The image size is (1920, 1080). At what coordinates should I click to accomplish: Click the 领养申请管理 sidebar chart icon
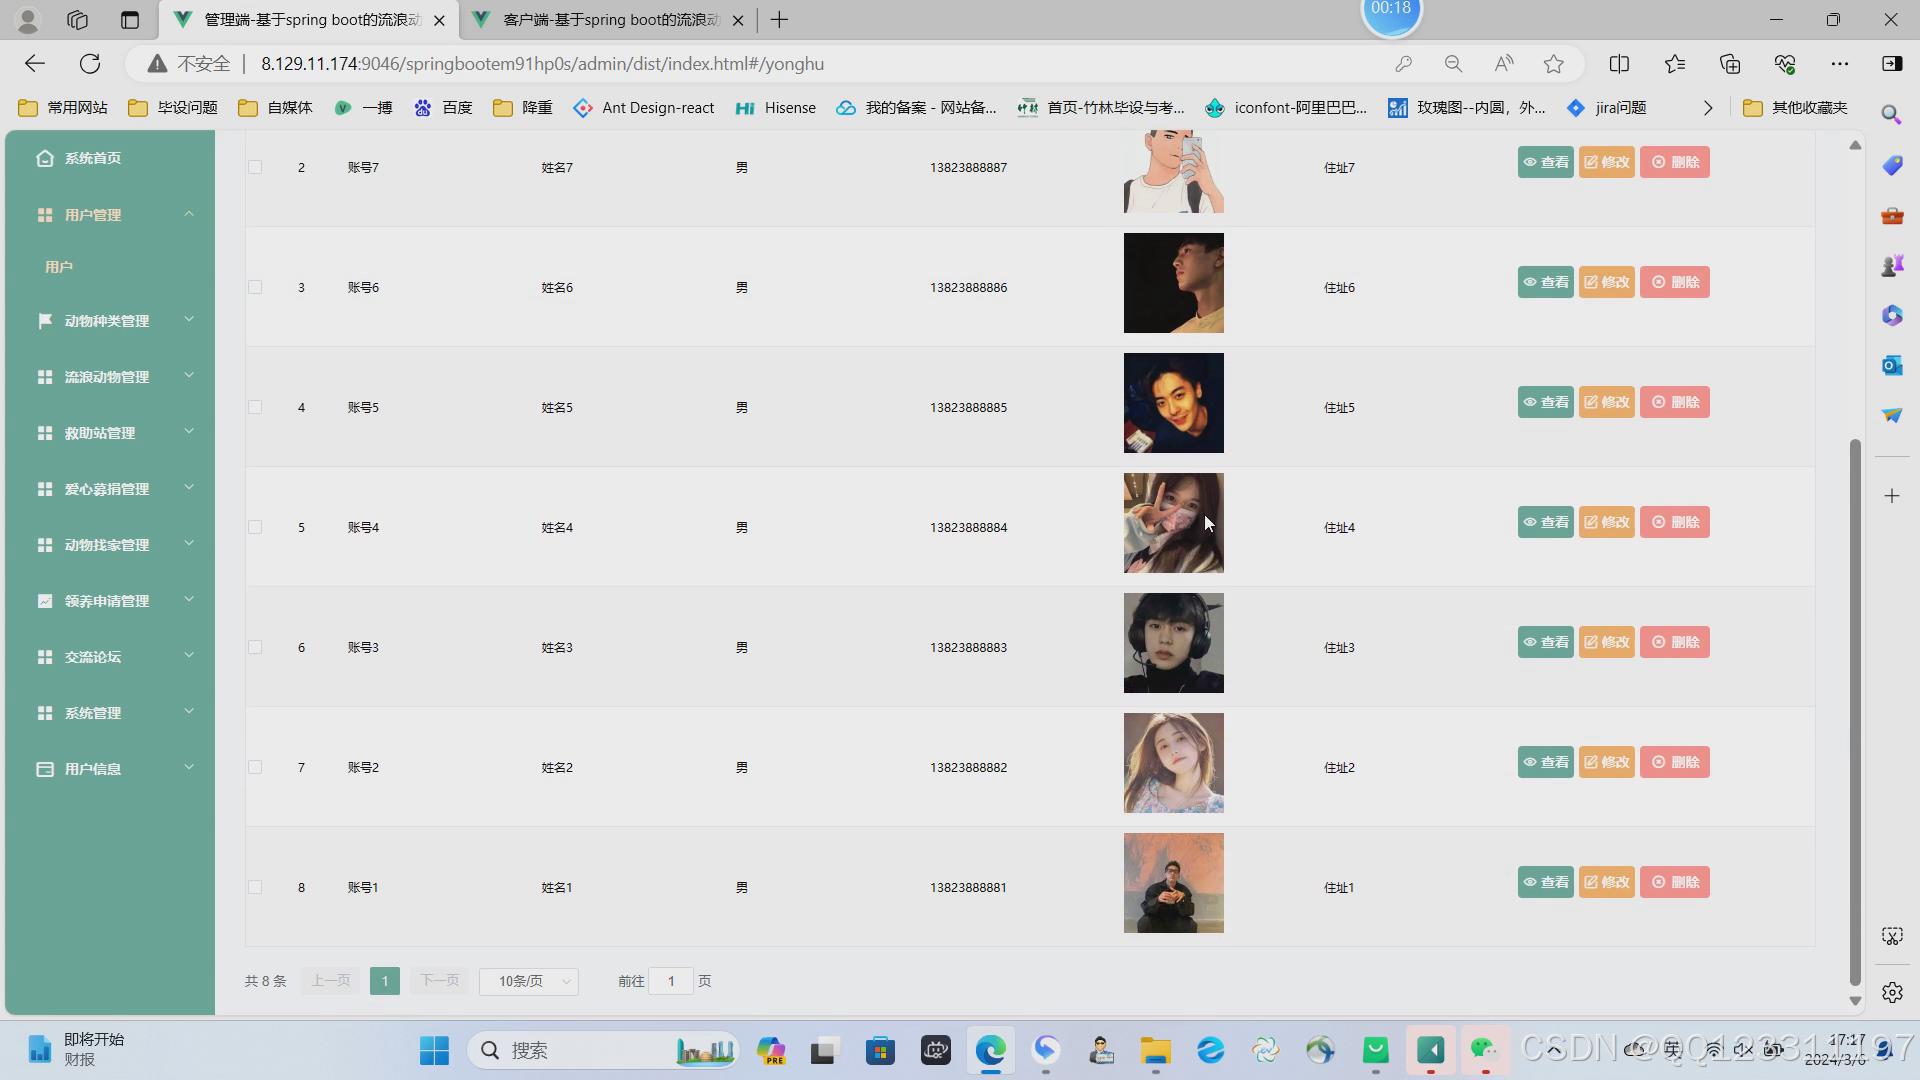tap(44, 600)
